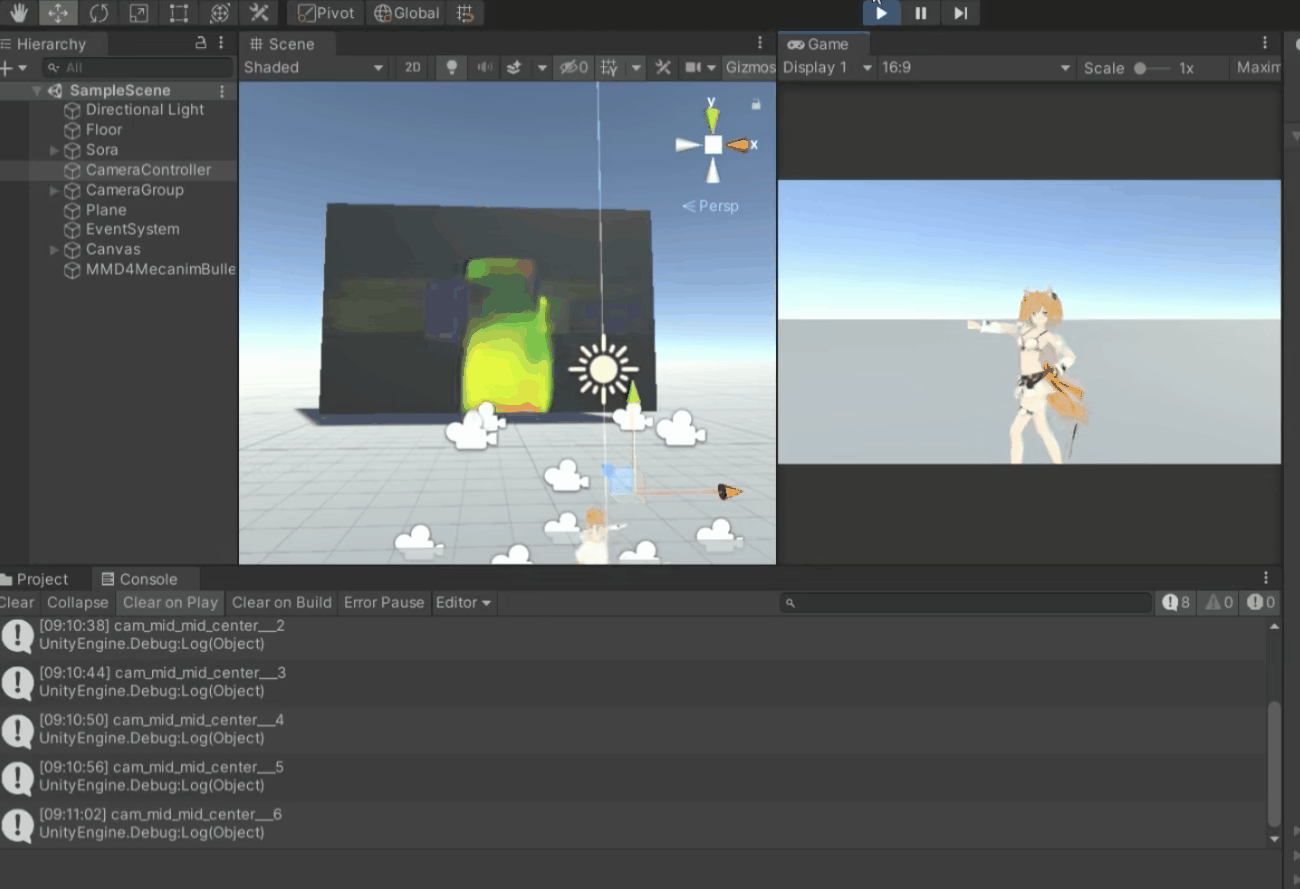Adjust the Game view Scale slider
This screenshot has width=1300, height=889.
click(1141, 68)
